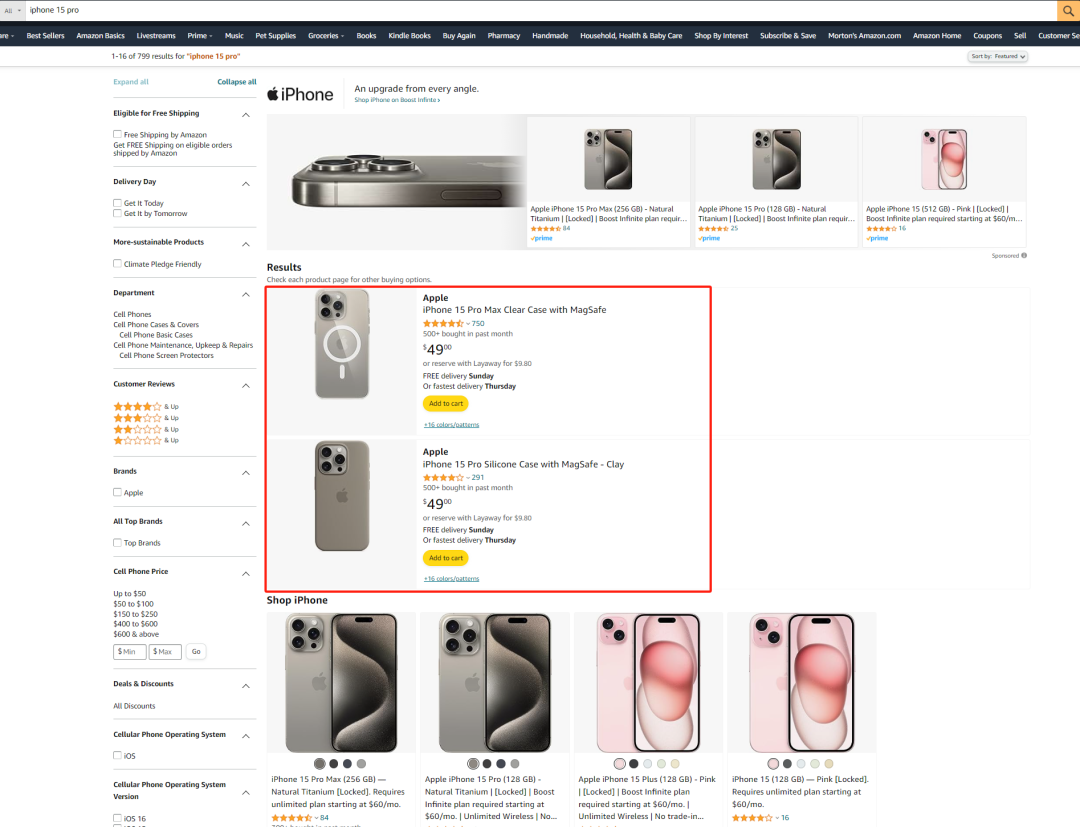The image size is (1080, 827).
Task: Open the Sort by Featured dropdown
Action: coord(998,56)
